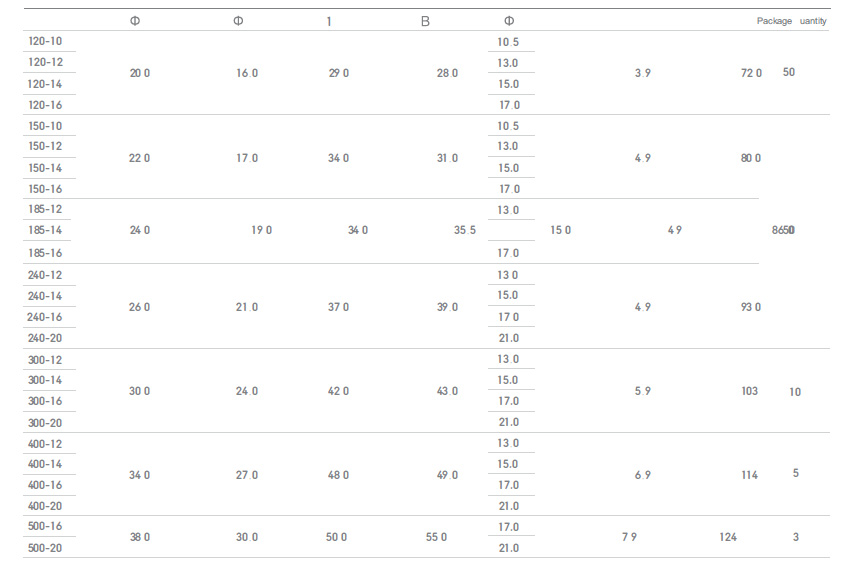Select the 6.9 value cell
The image size is (850, 565).
click(643, 476)
